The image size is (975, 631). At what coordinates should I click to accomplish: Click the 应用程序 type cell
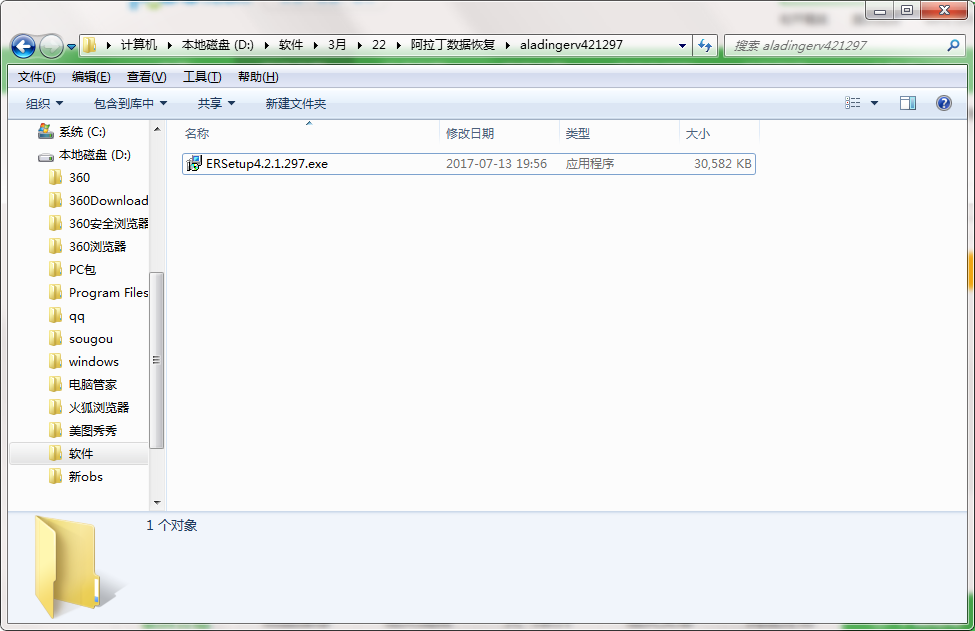pyautogui.click(x=589, y=164)
